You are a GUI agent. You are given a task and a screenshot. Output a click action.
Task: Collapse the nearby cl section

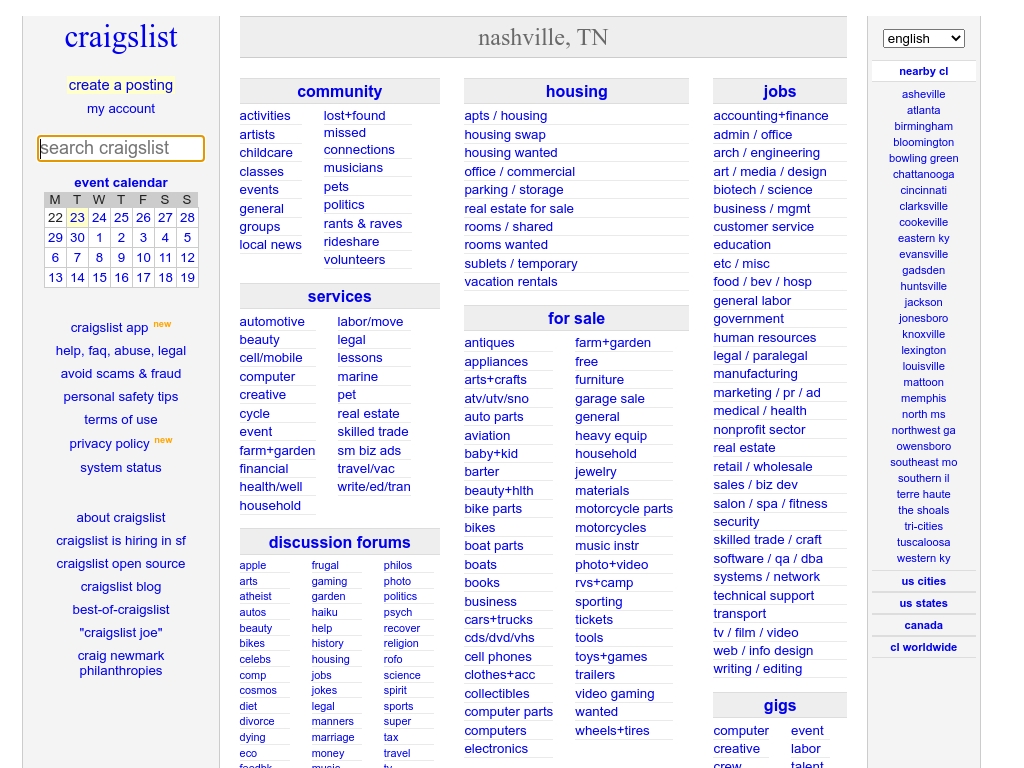(x=923, y=71)
